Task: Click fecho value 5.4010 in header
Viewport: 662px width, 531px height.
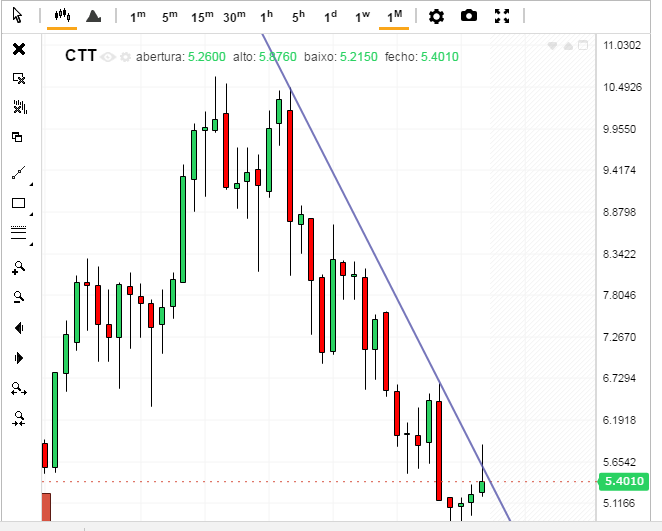Action: pyautogui.click(x=440, y=57)
